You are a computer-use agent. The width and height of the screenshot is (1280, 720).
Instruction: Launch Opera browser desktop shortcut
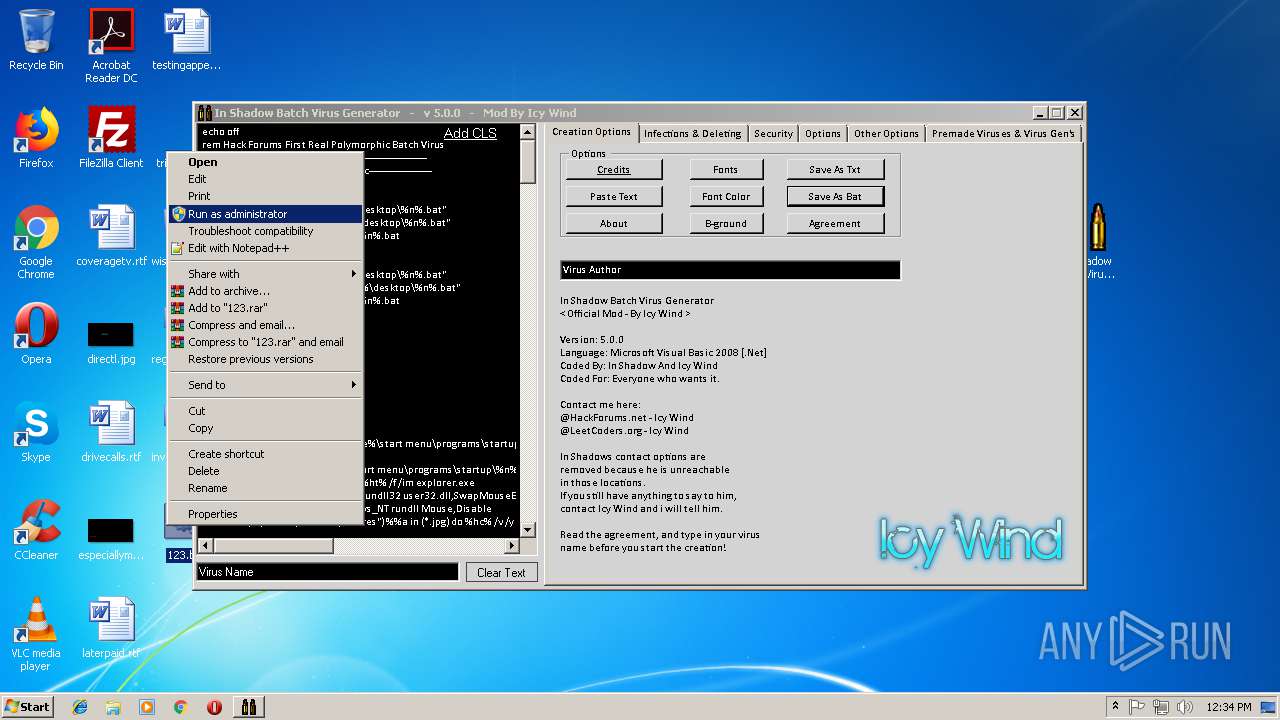click(x=36, y=334)
